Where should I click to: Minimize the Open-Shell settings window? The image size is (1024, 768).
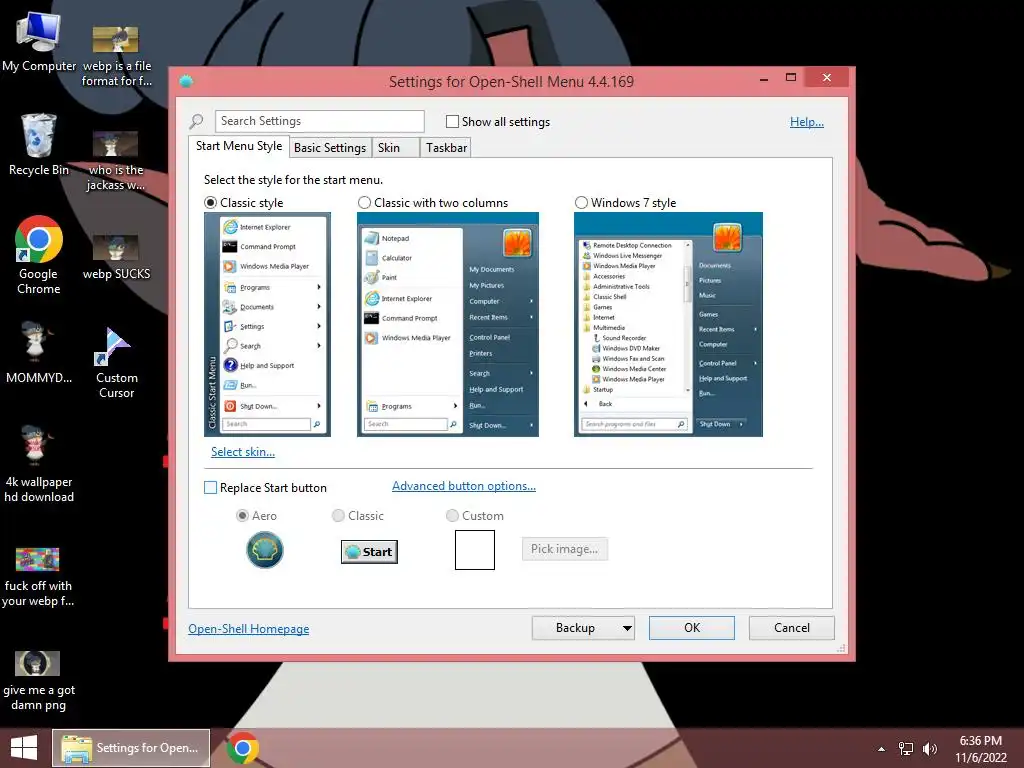(x=763, y=78)
